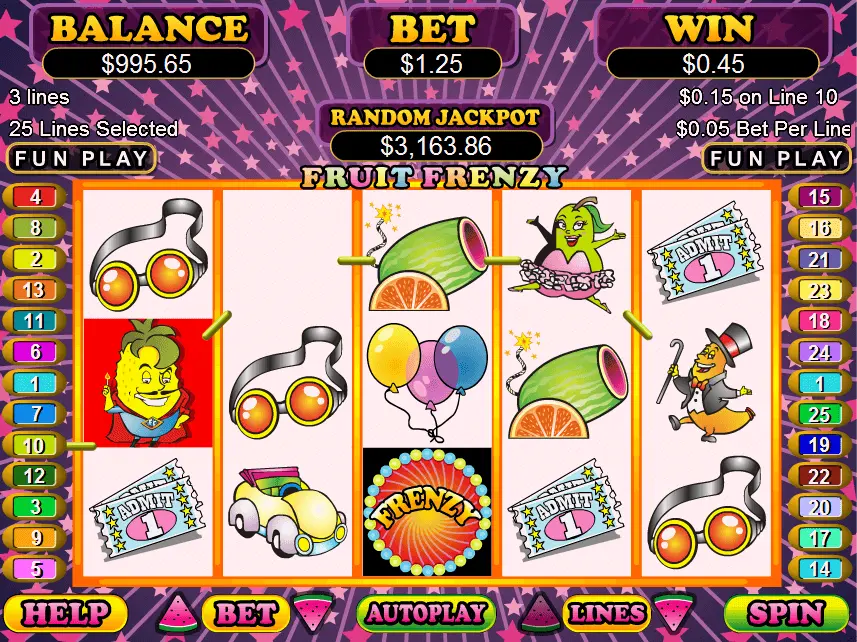
Task: Increase bet with the up watermelon arrow
Action: 178,612
